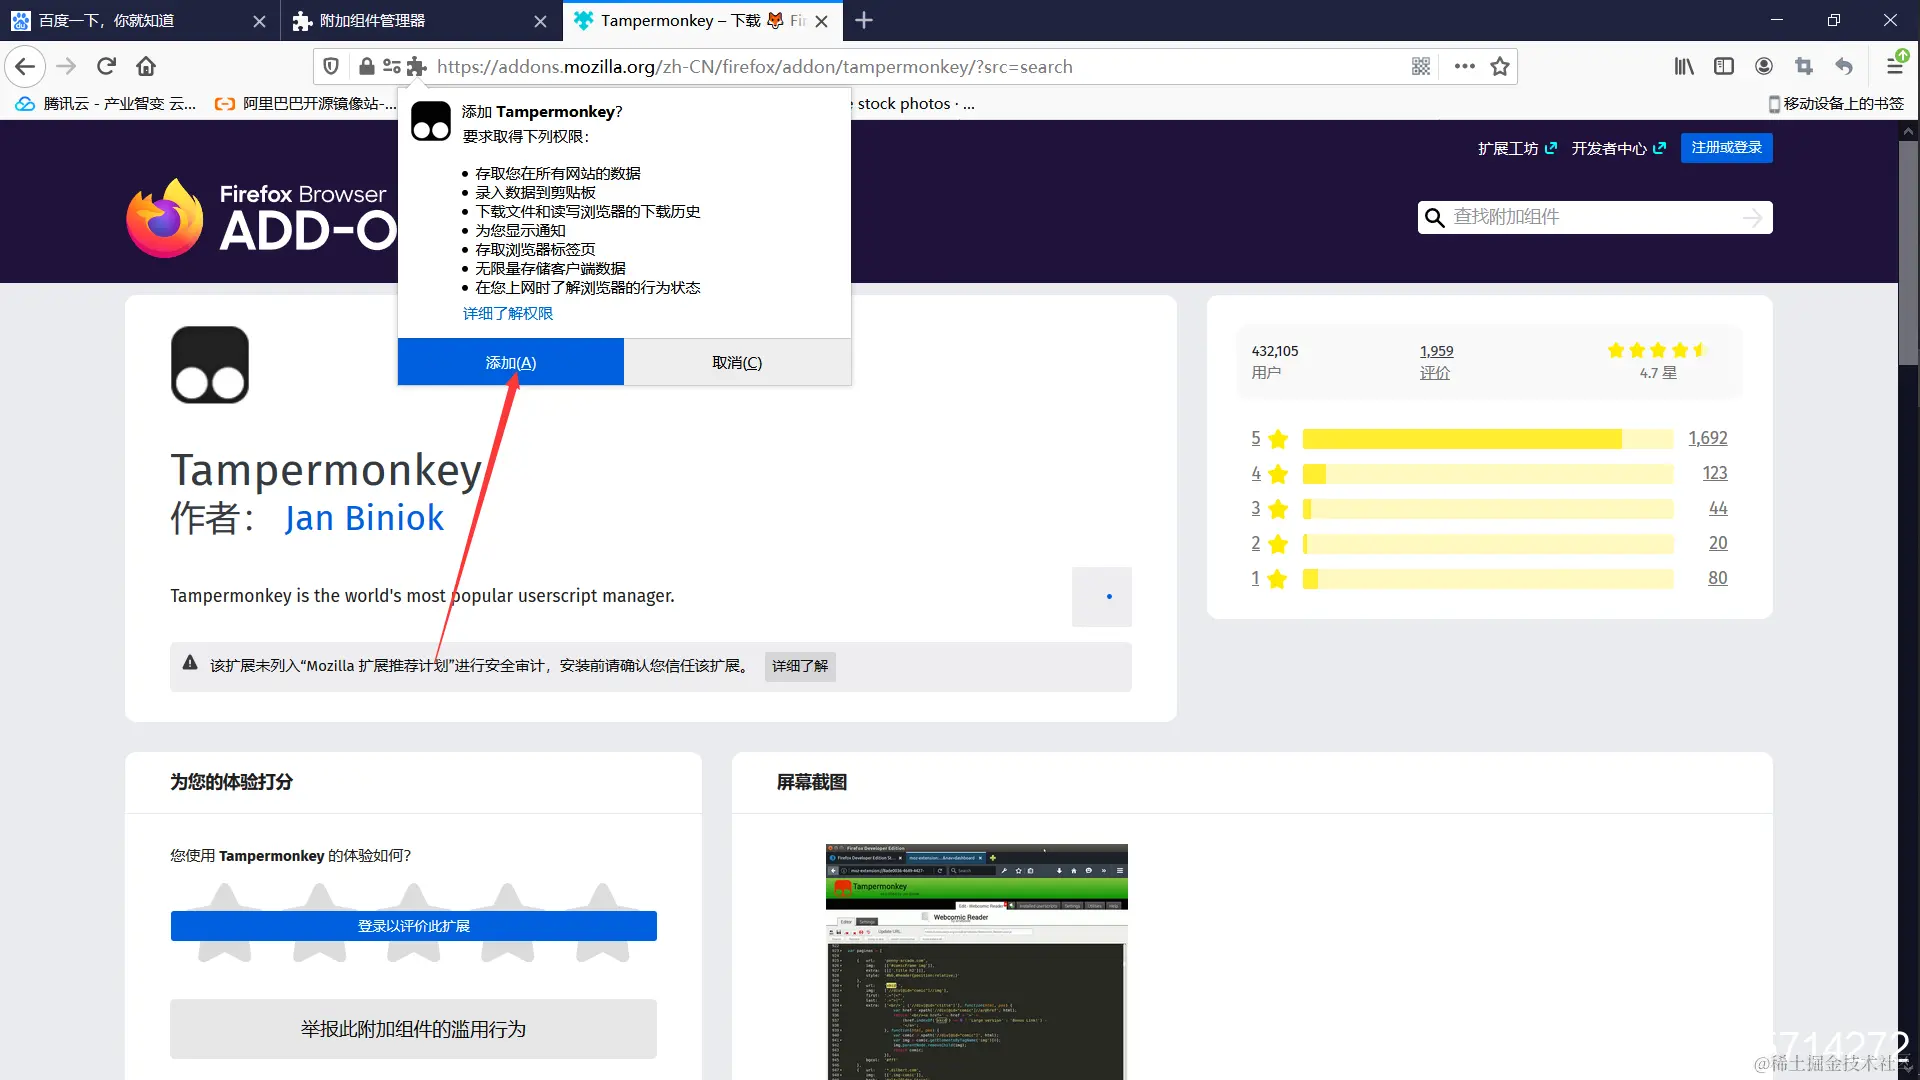The width and height of the screenshot is (1920, 1080).
Task: Open the Firefox hamburger menu
Action: pyautogui.click(x=1894, y=66)
